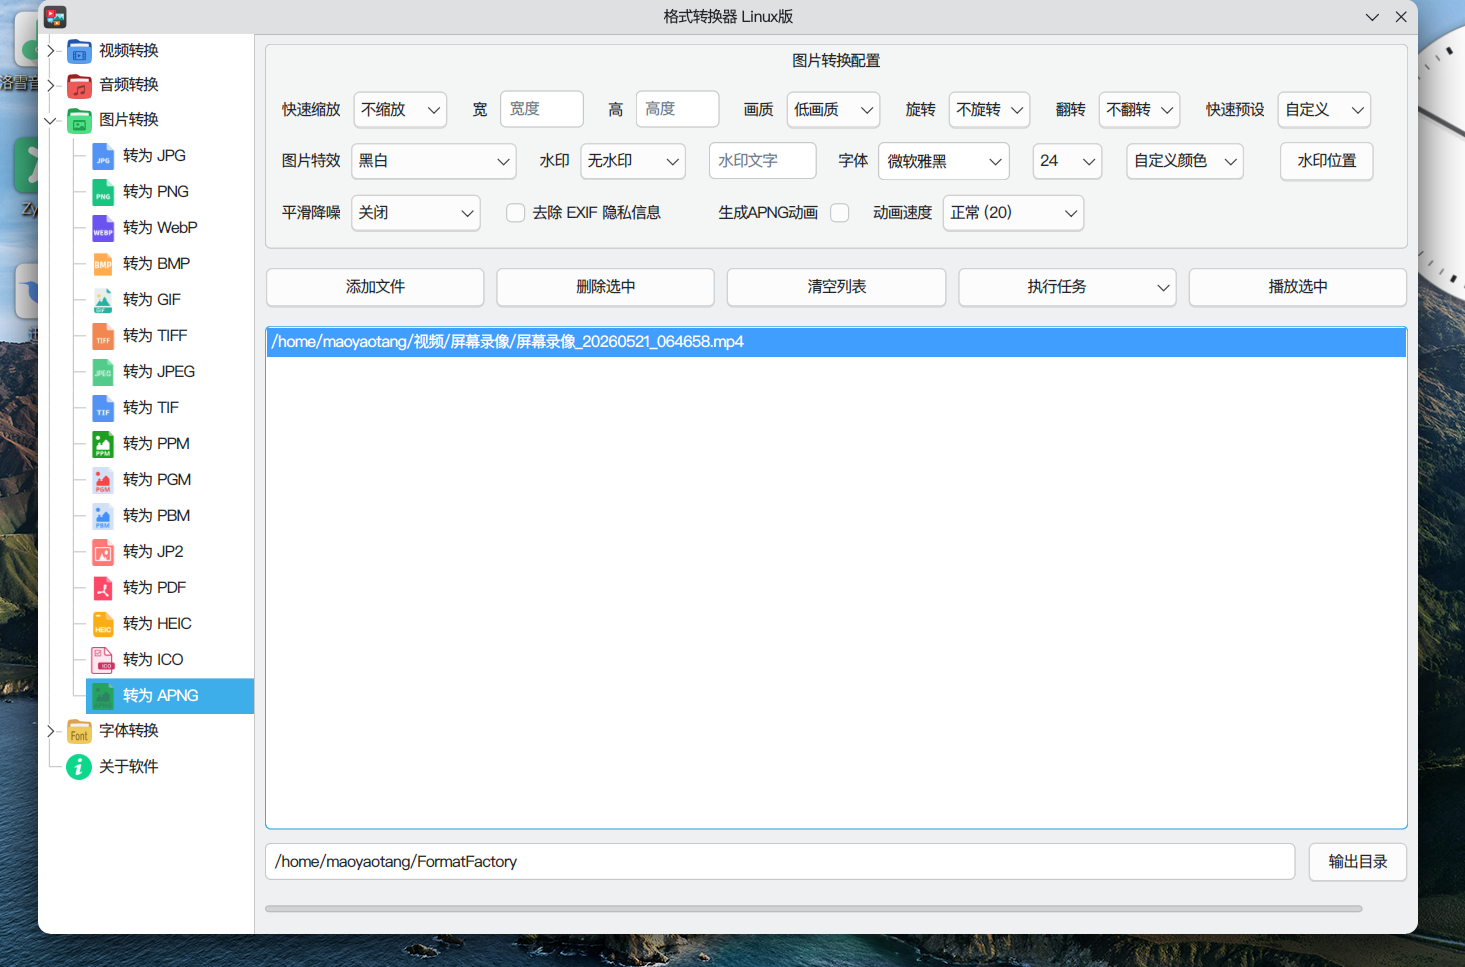Click the PPM file icon
This screenshot has height=967, width=1465.
(103, 445)
